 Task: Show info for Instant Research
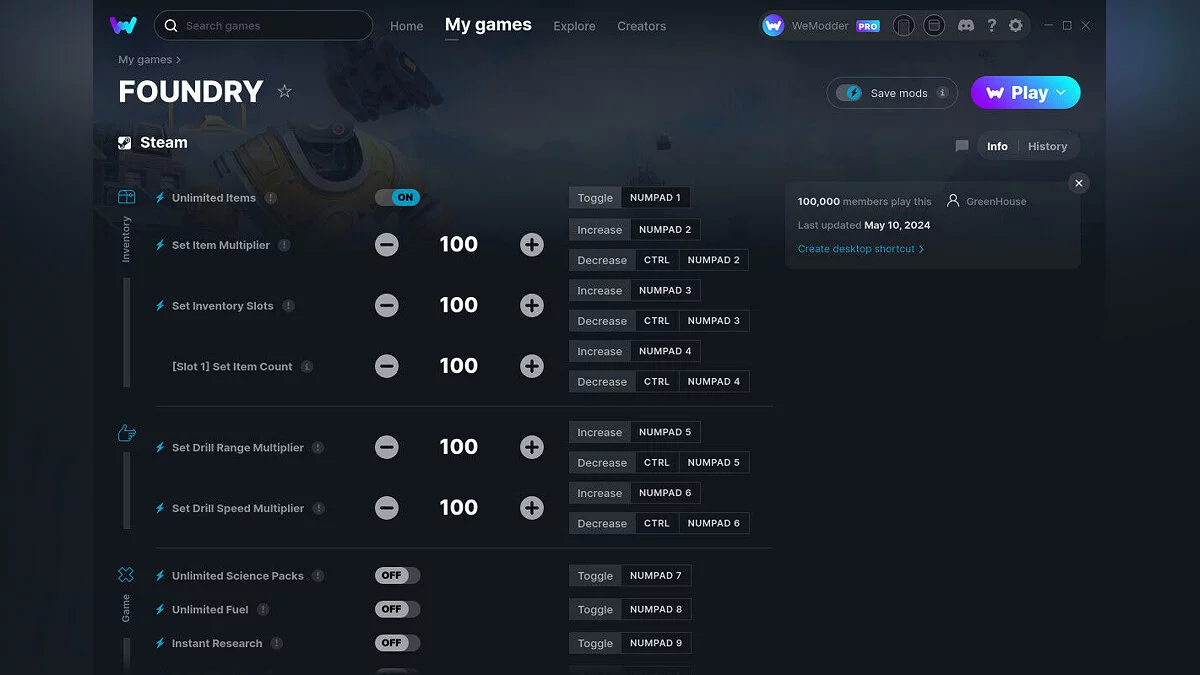click(x=277, y=644)
